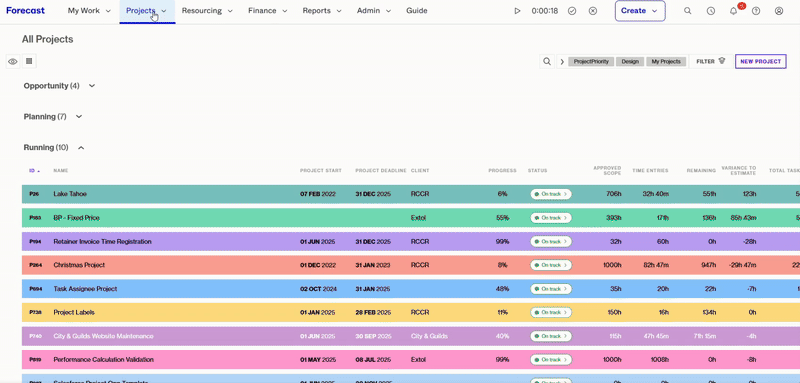Image resolution: width=800 pixels, height=383 pixels.
Task: Click project ID P26
Action: click(34, 194)
